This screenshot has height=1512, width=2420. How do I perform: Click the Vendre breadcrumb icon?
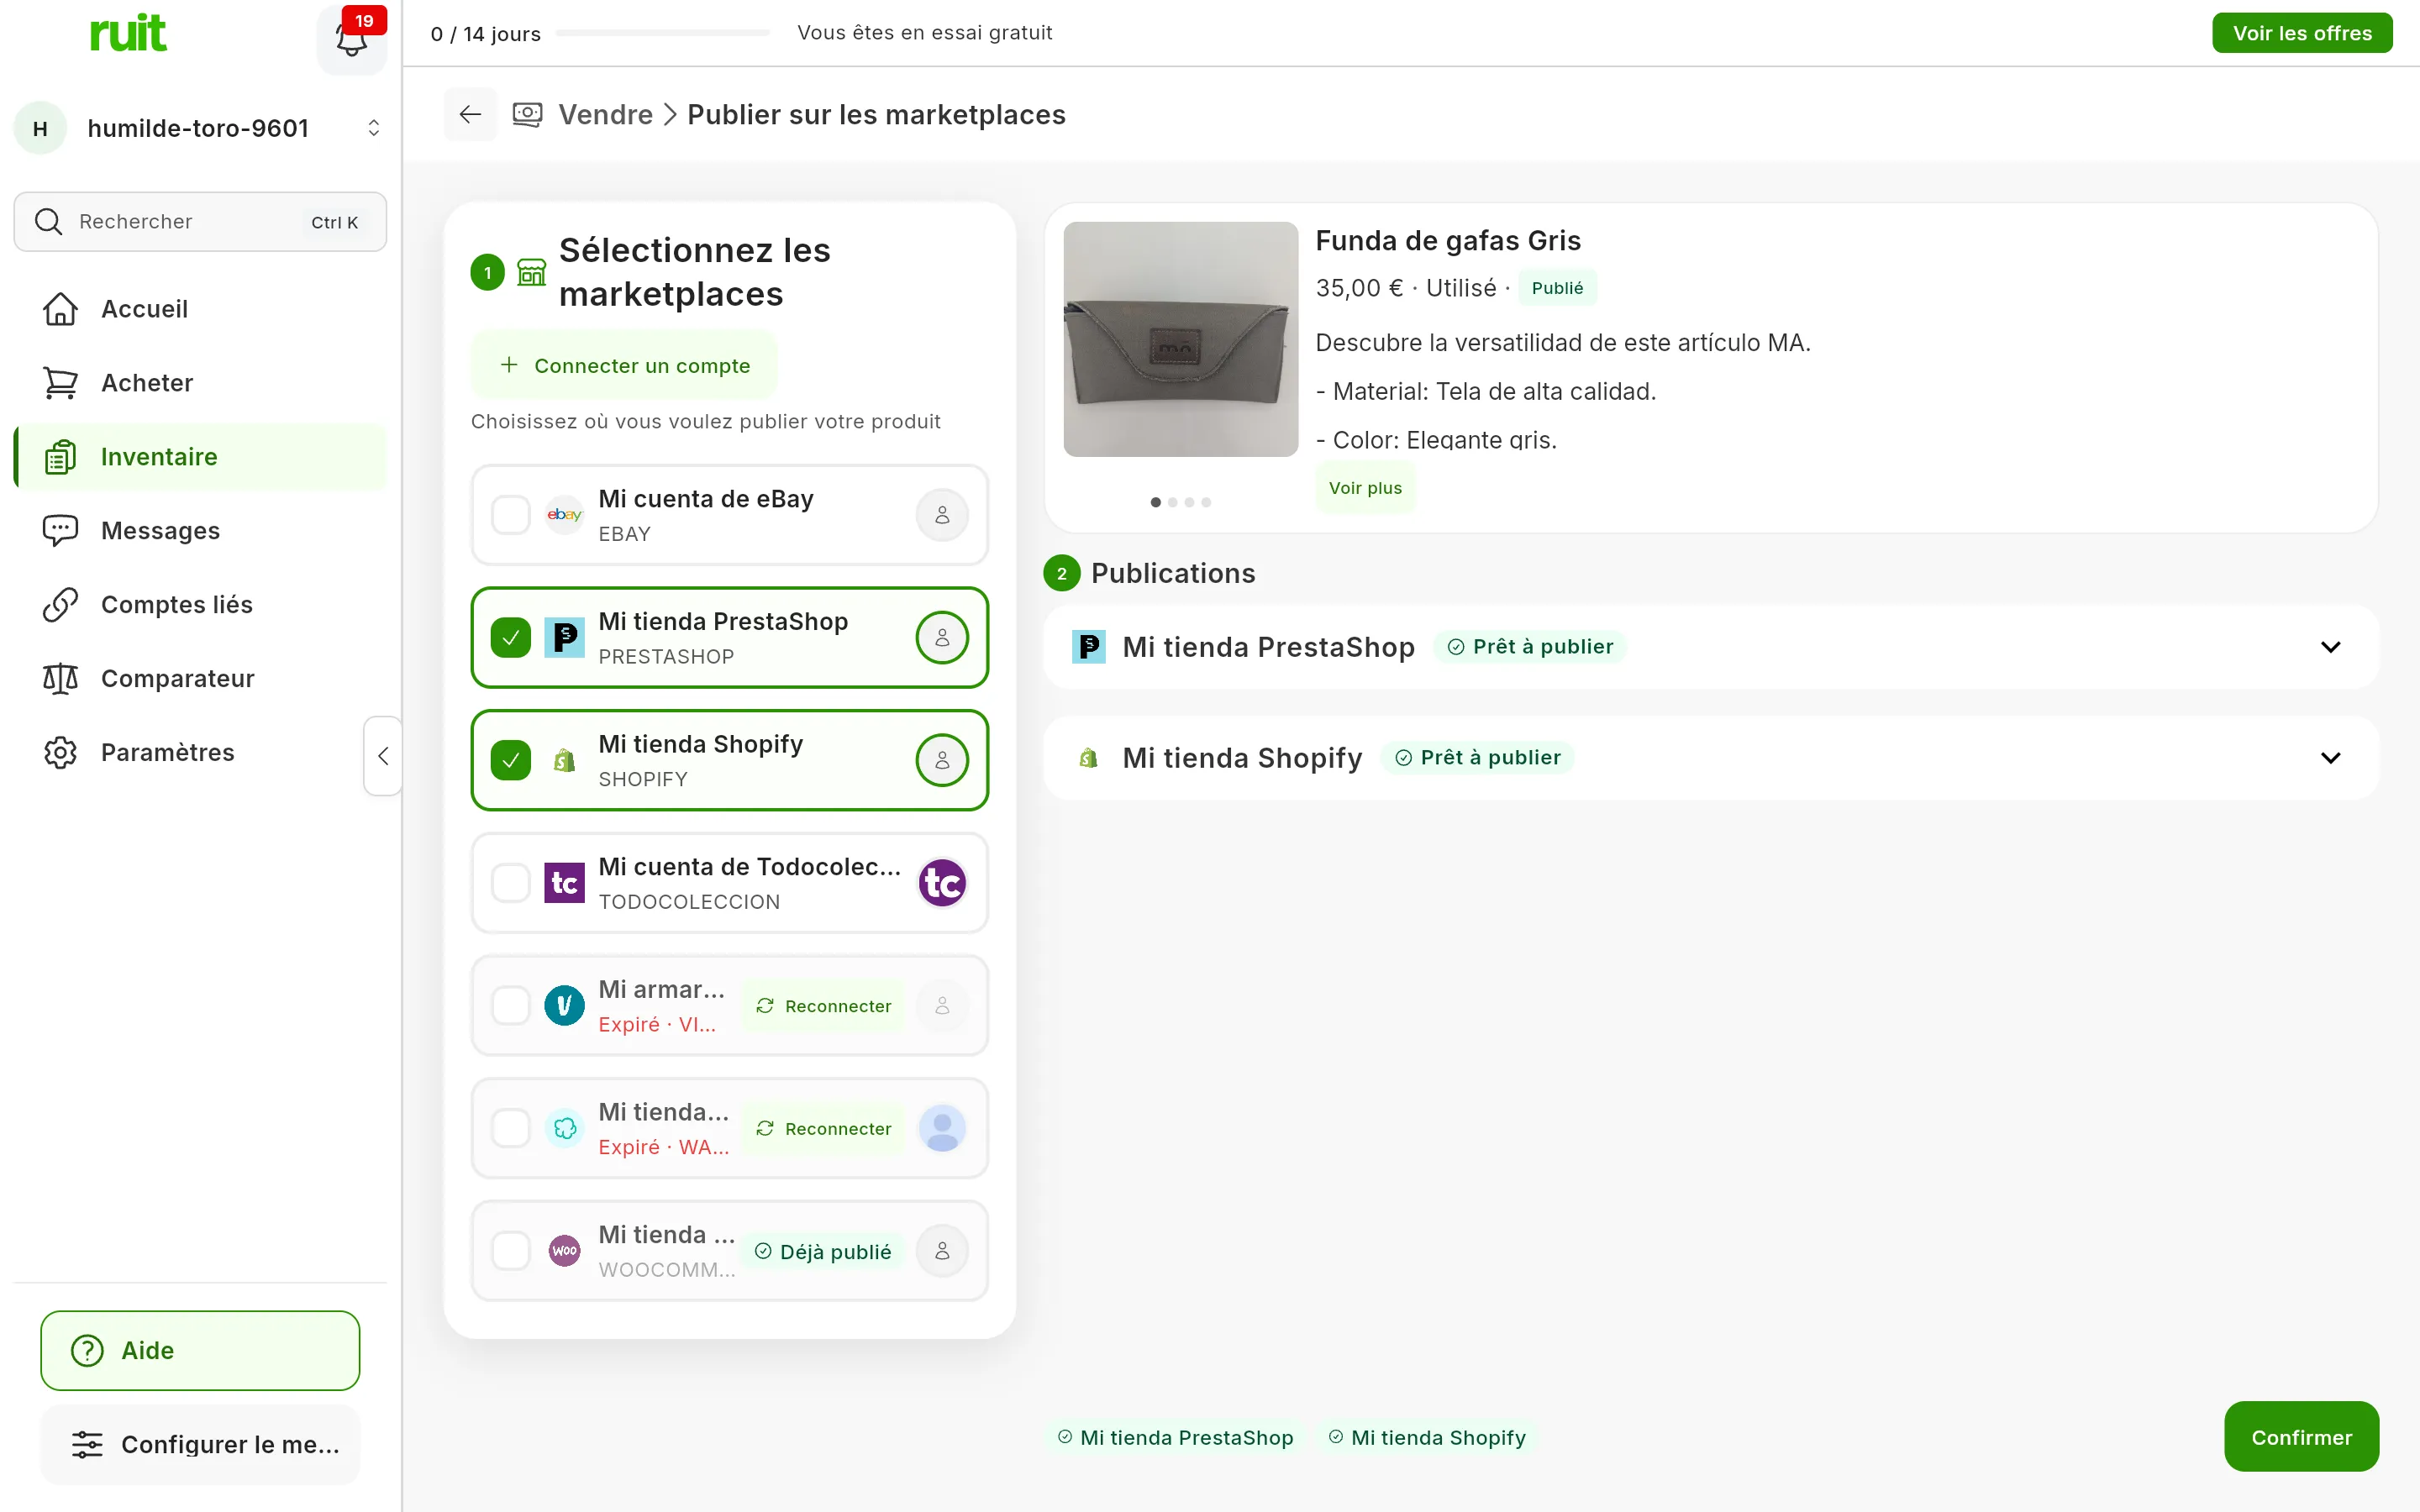528,115
